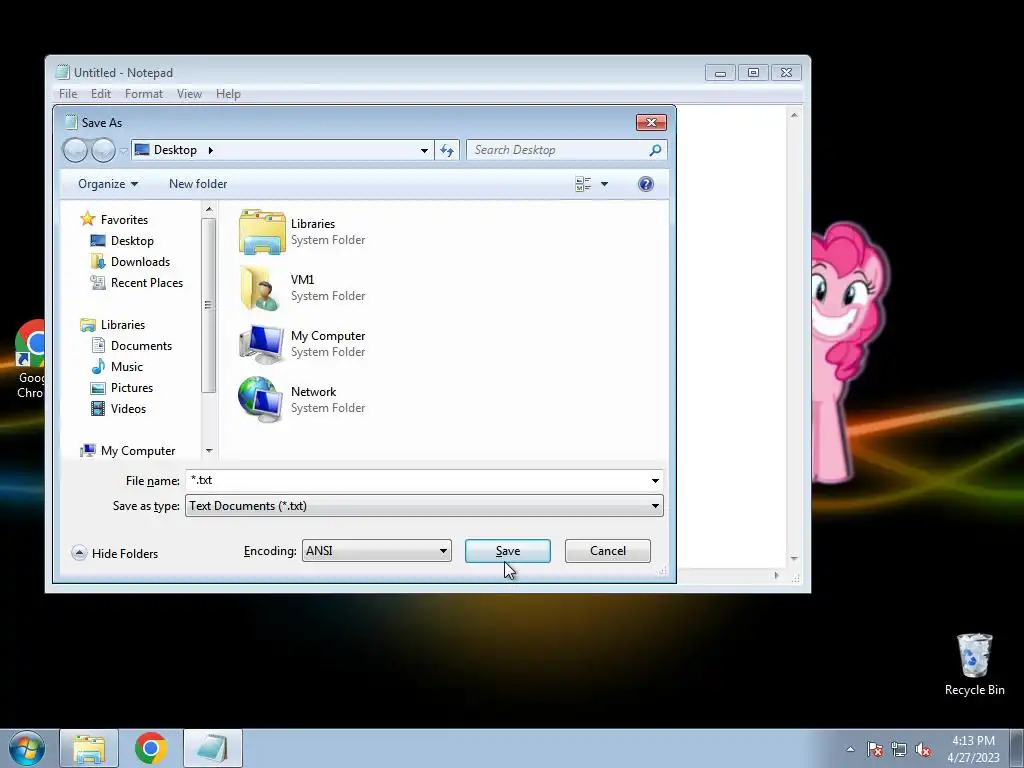Click navigation pane scroll up arrow
This screenshot has height=768, width=1024.
click(x=209, y=210)
